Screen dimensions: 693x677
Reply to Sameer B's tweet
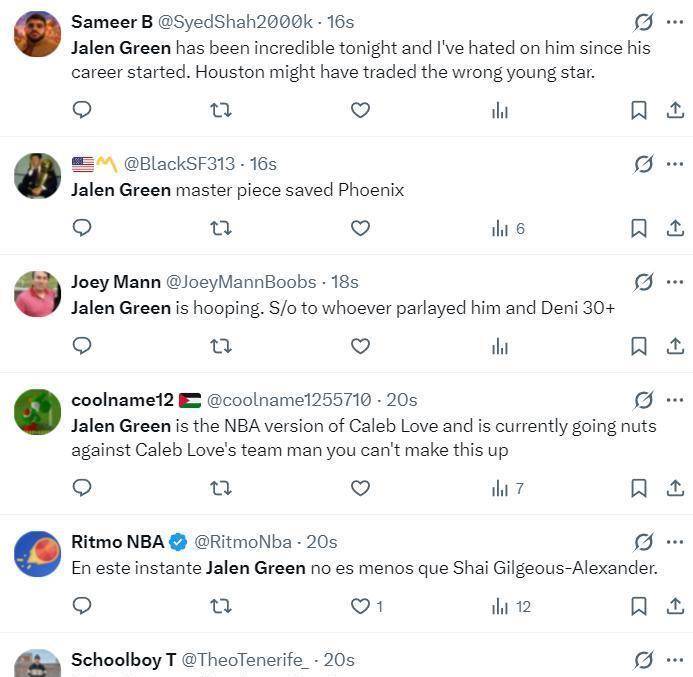pos(82,110)
